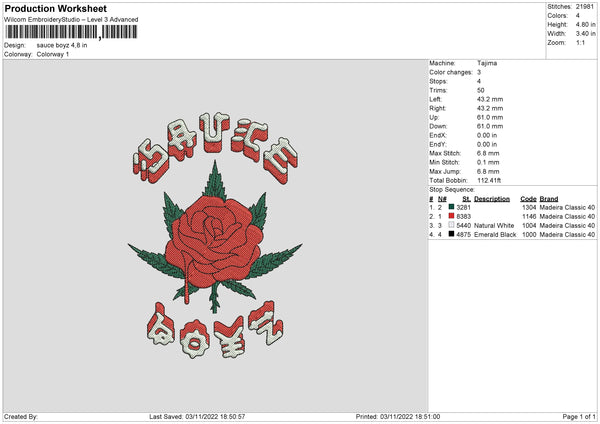Click the 'Brand' column header

click(x=549, y=199)
